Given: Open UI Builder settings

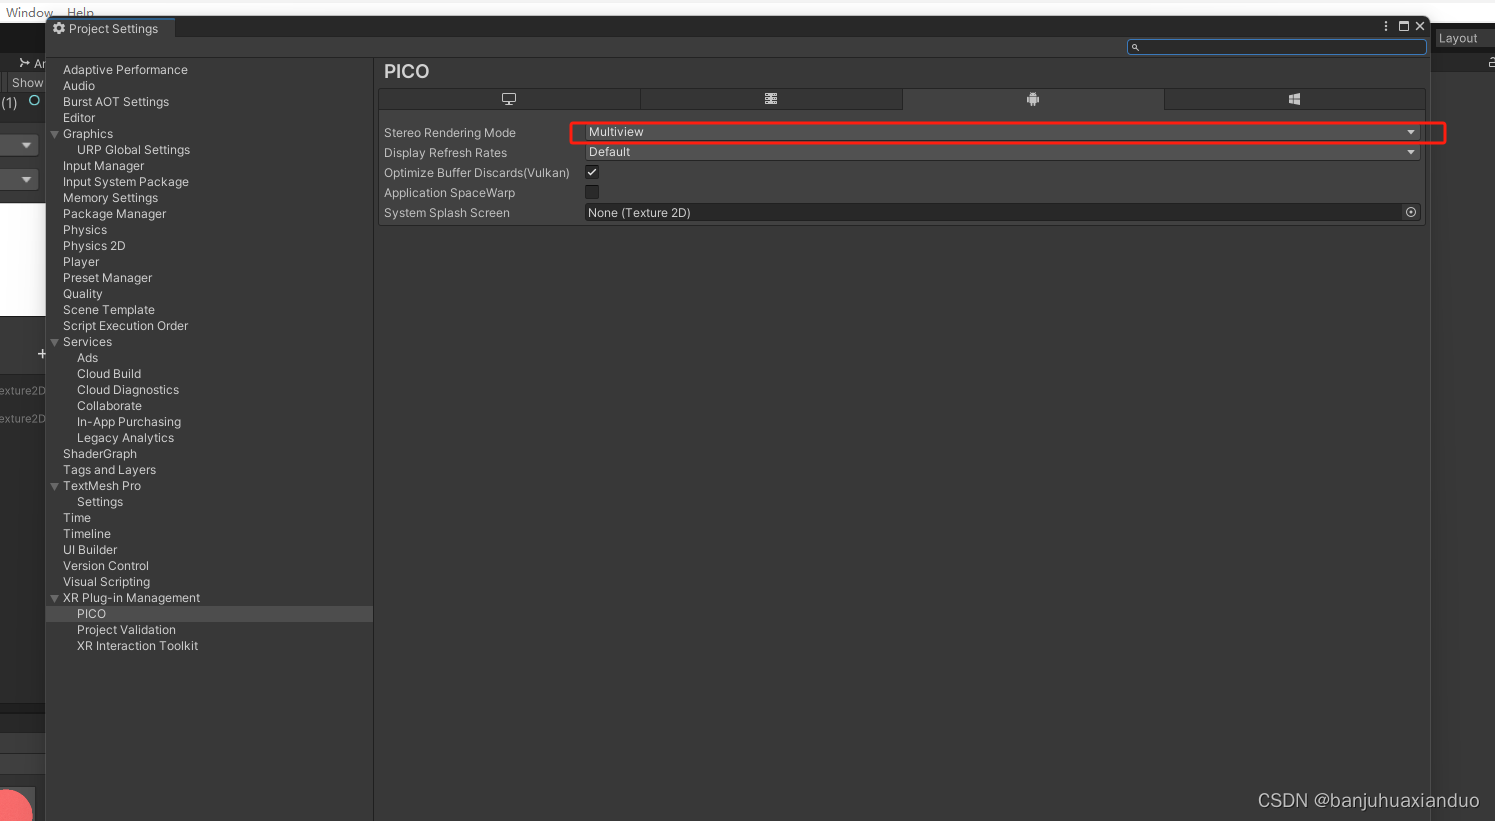Looking at the screenshot, I should 90,550.
